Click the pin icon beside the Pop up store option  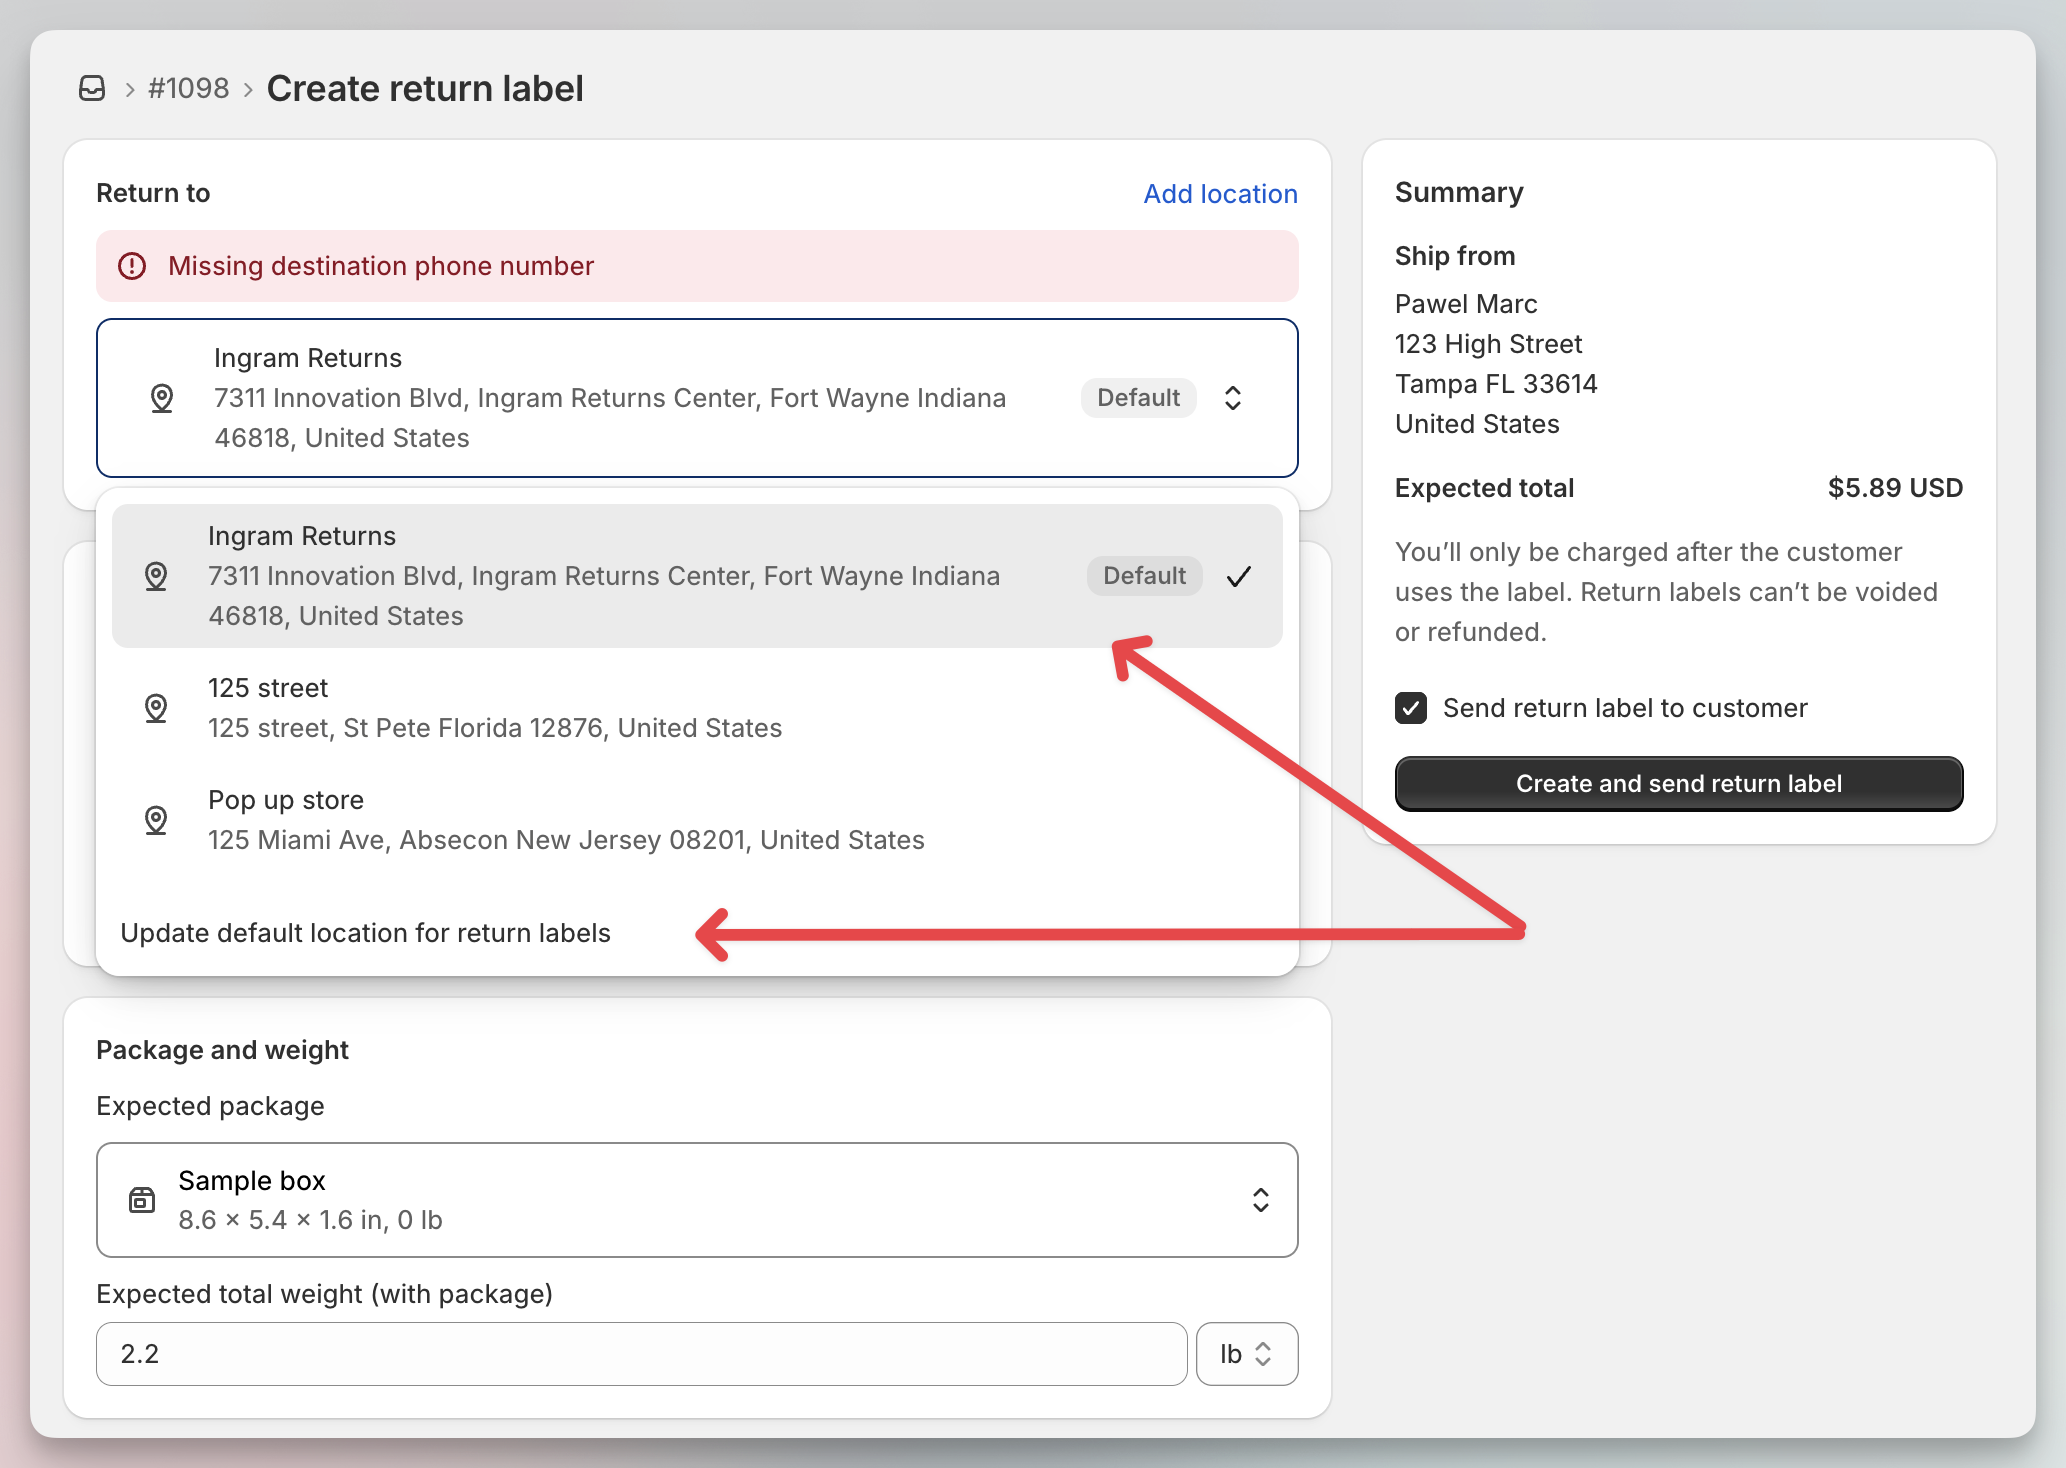(x=156, y=820)
